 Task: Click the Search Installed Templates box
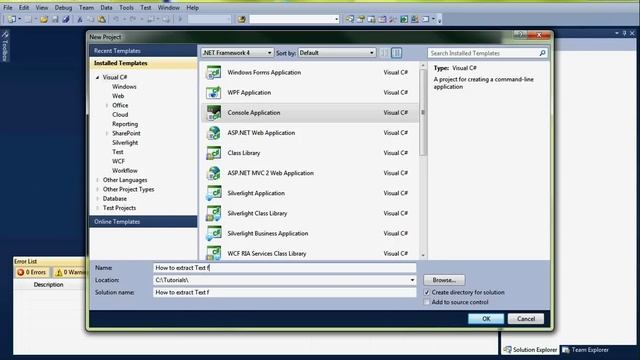pos(487,53)
